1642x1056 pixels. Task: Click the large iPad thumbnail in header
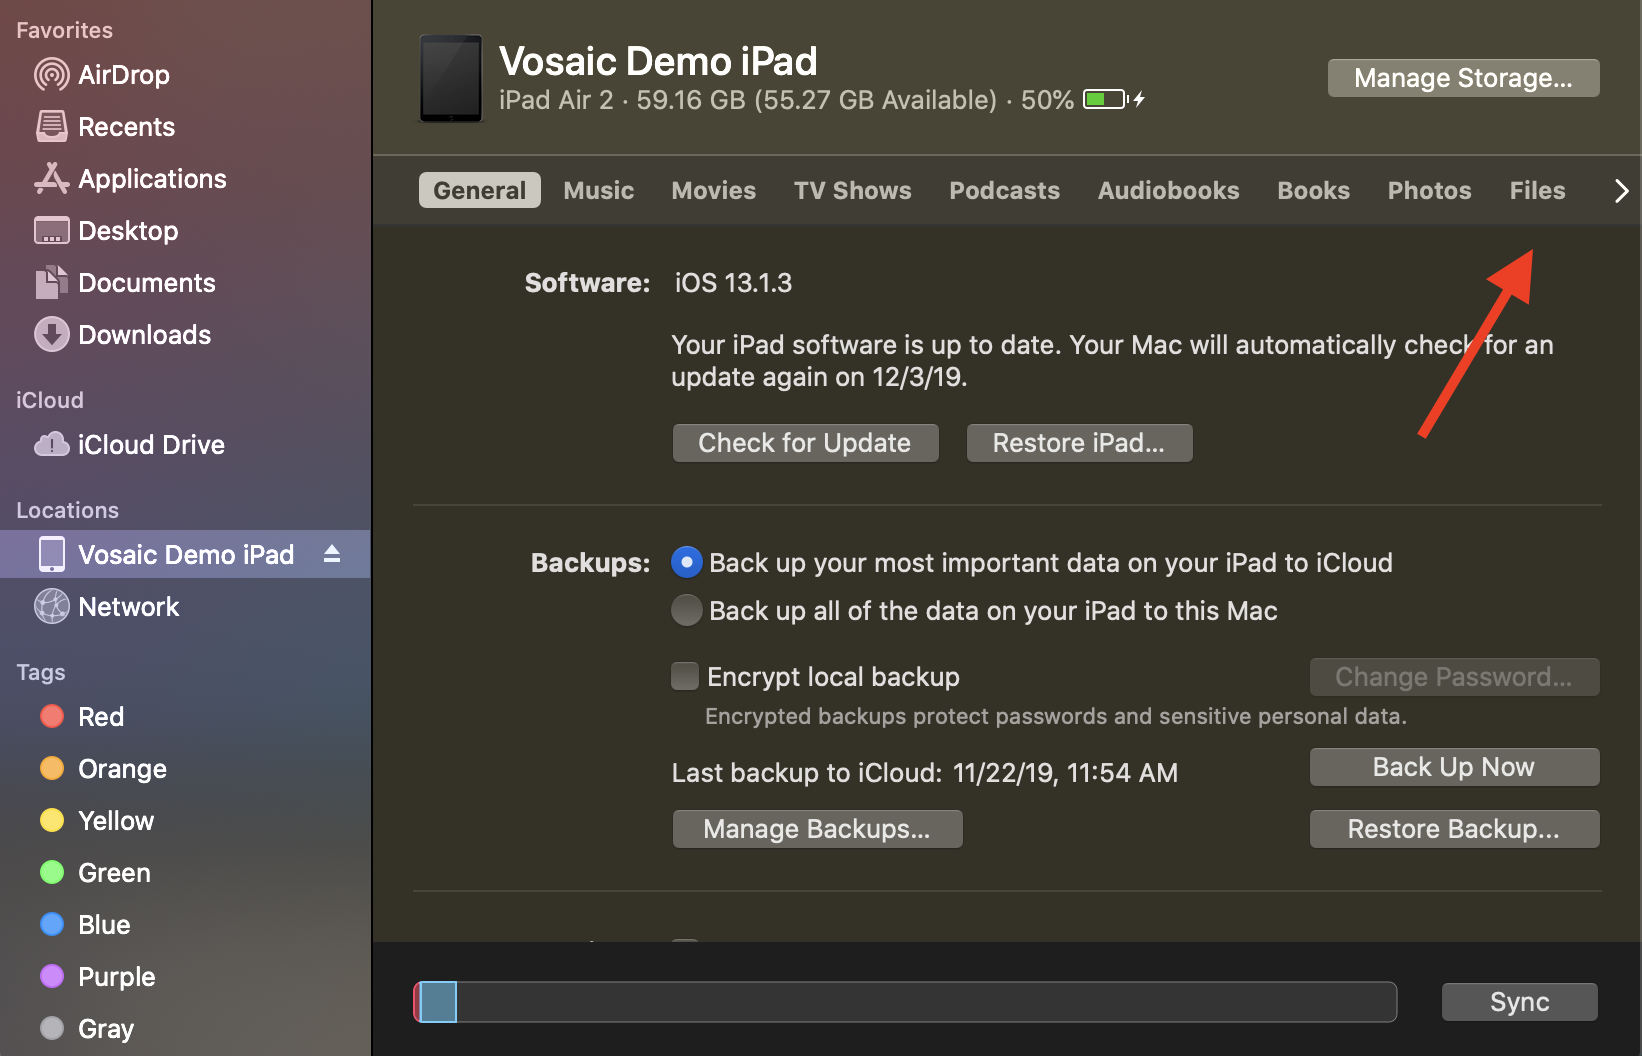[x=451, y=79]
